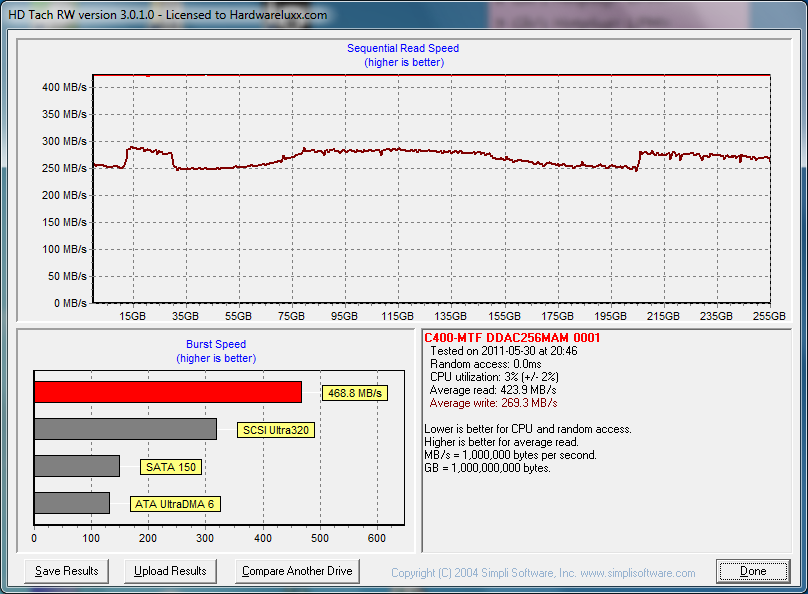Click the Sequential Read Speed title
This screenshot has width=808, height=594.
coord(403,48)
